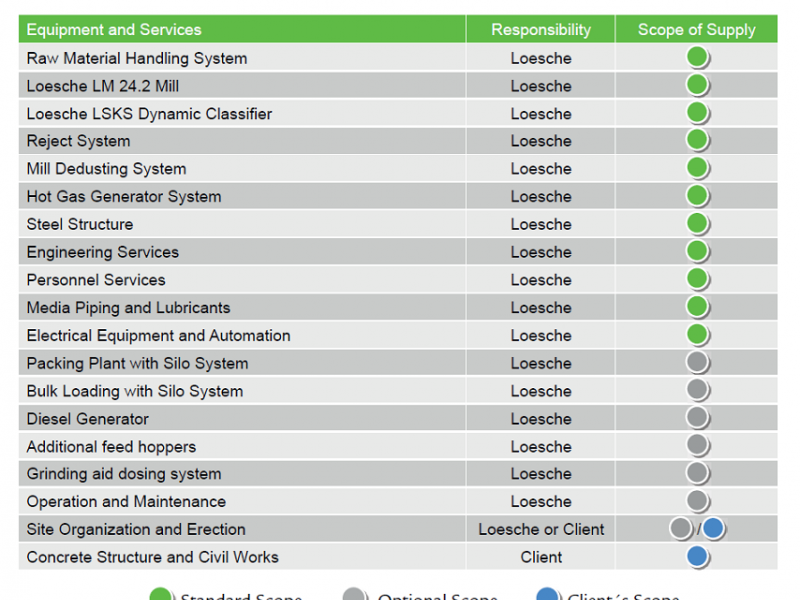Click blue dot in Site Organization and Erection row
Screen dimensions: 800x600
tap(713, 528)
